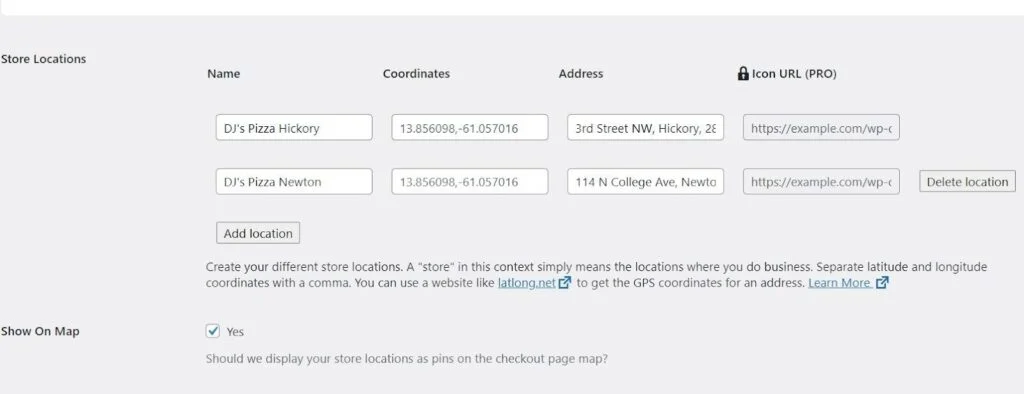Viewport: 1024px width, 394px height.
Task: Click the 3rd Street NW address field
Action: tap(645, 128)
